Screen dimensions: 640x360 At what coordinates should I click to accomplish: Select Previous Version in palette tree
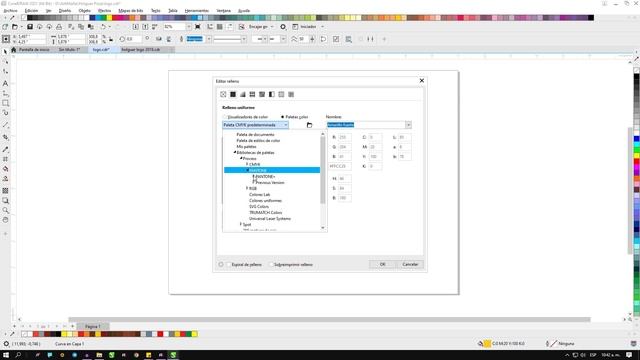(270, 182)
